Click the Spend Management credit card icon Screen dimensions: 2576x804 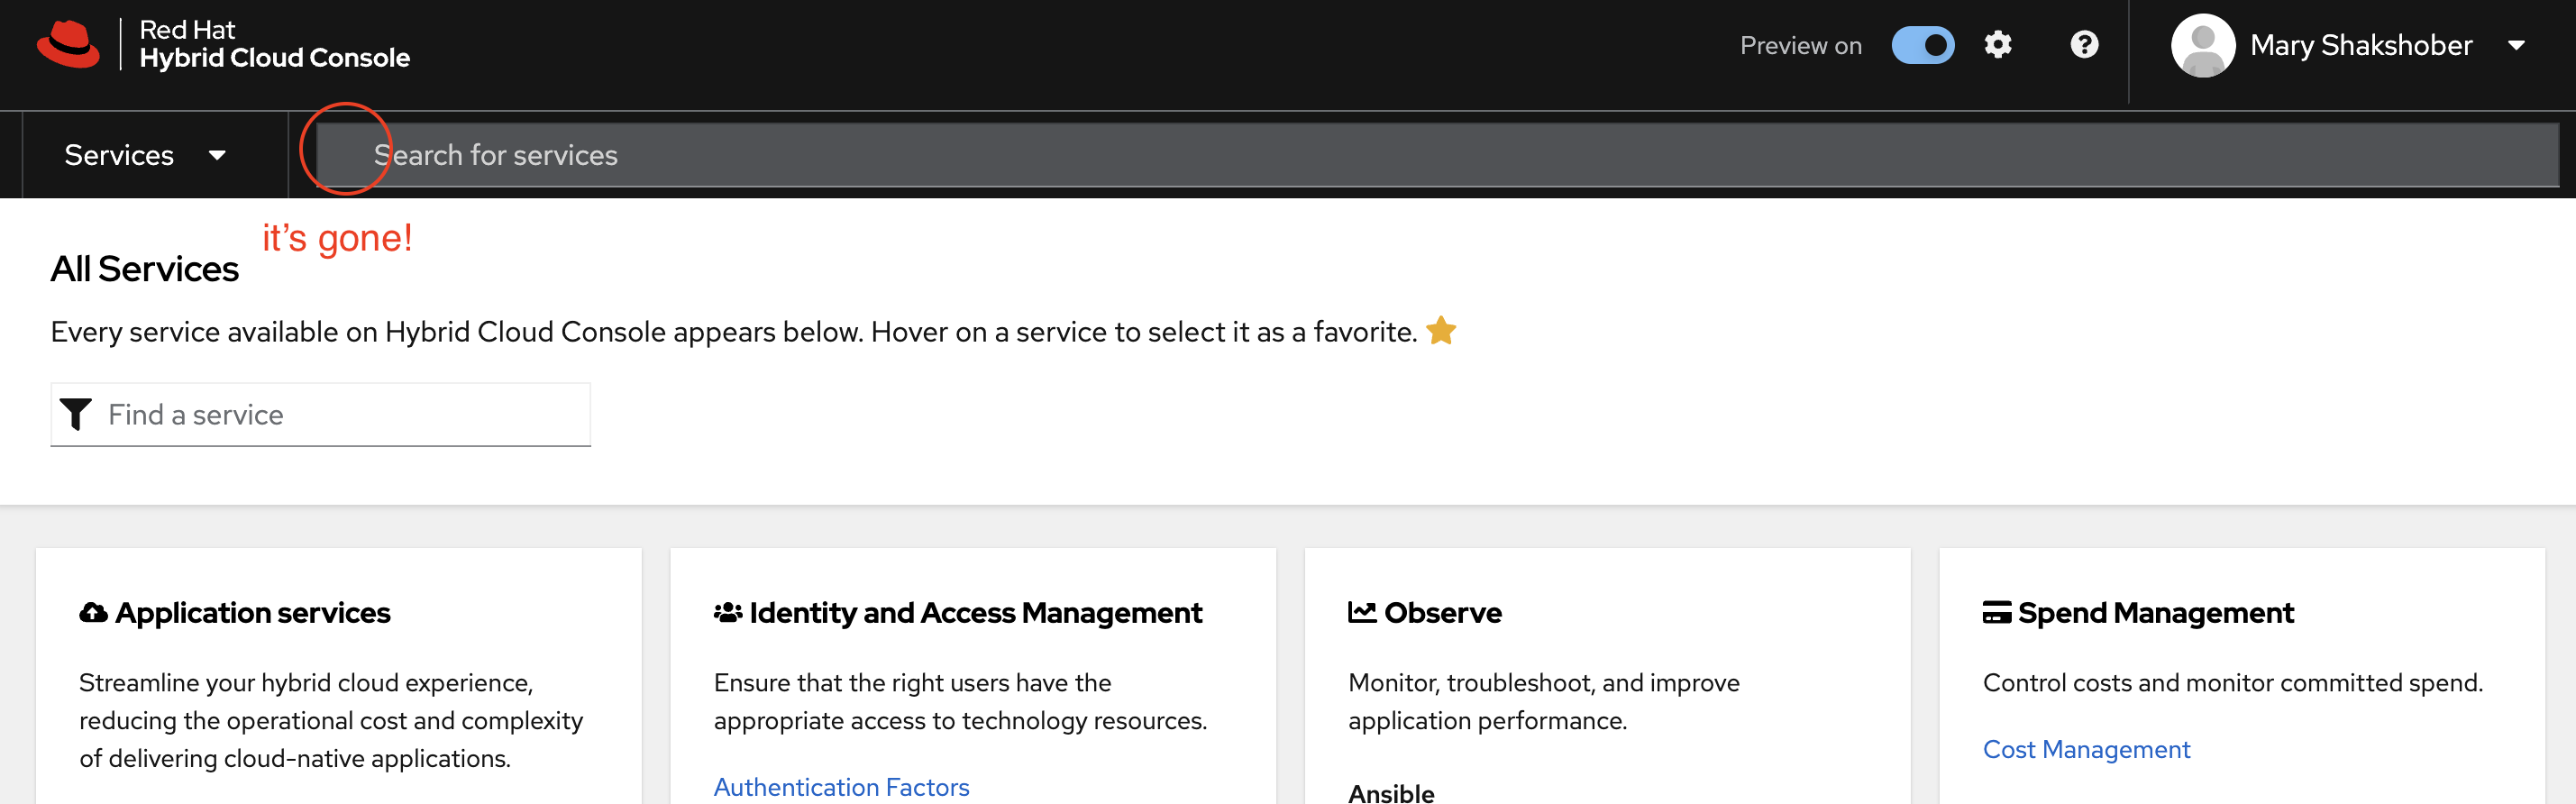[x=1996, y=613]
